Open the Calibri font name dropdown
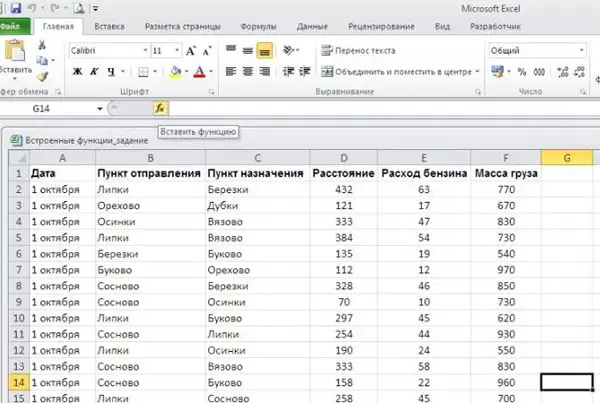 pyautogui.click(x=145, y=50)
